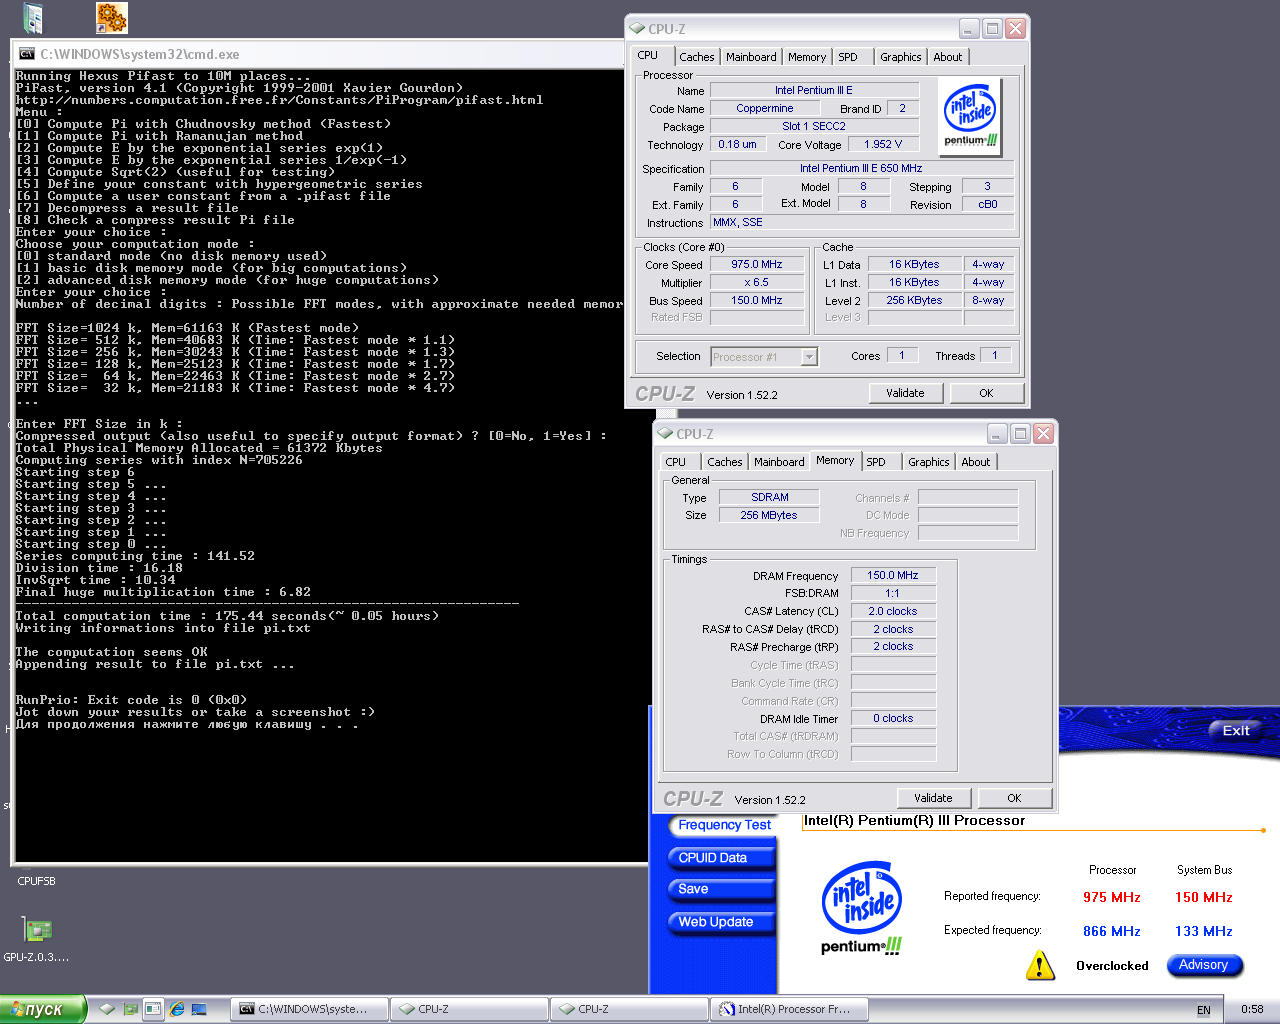Click the memory Type value SDRAM

click(x=770, y=497)
